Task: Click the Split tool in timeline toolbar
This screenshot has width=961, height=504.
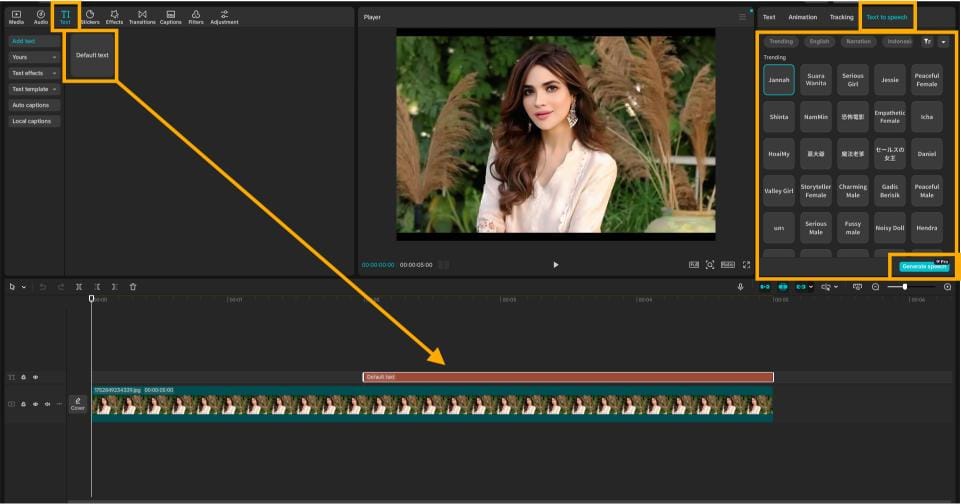Action: [x=79, y=287]
